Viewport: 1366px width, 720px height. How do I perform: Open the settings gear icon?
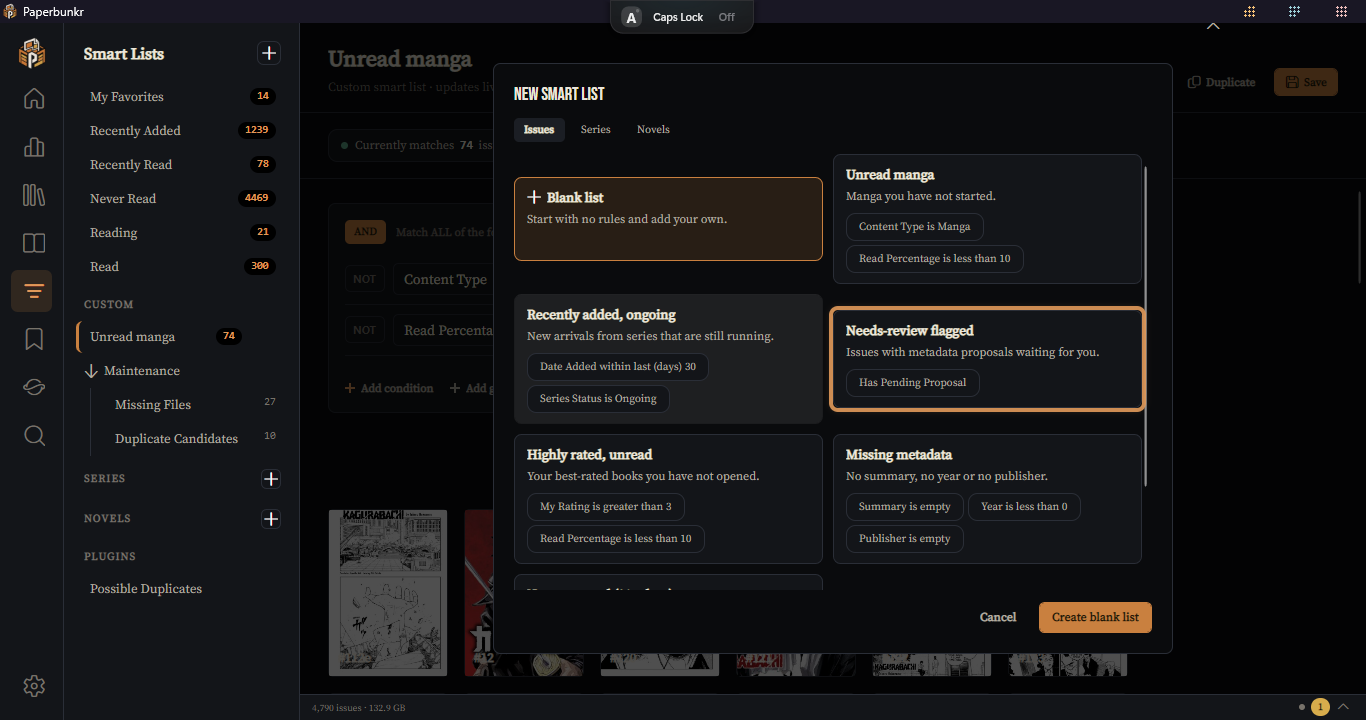coord(34,686)
